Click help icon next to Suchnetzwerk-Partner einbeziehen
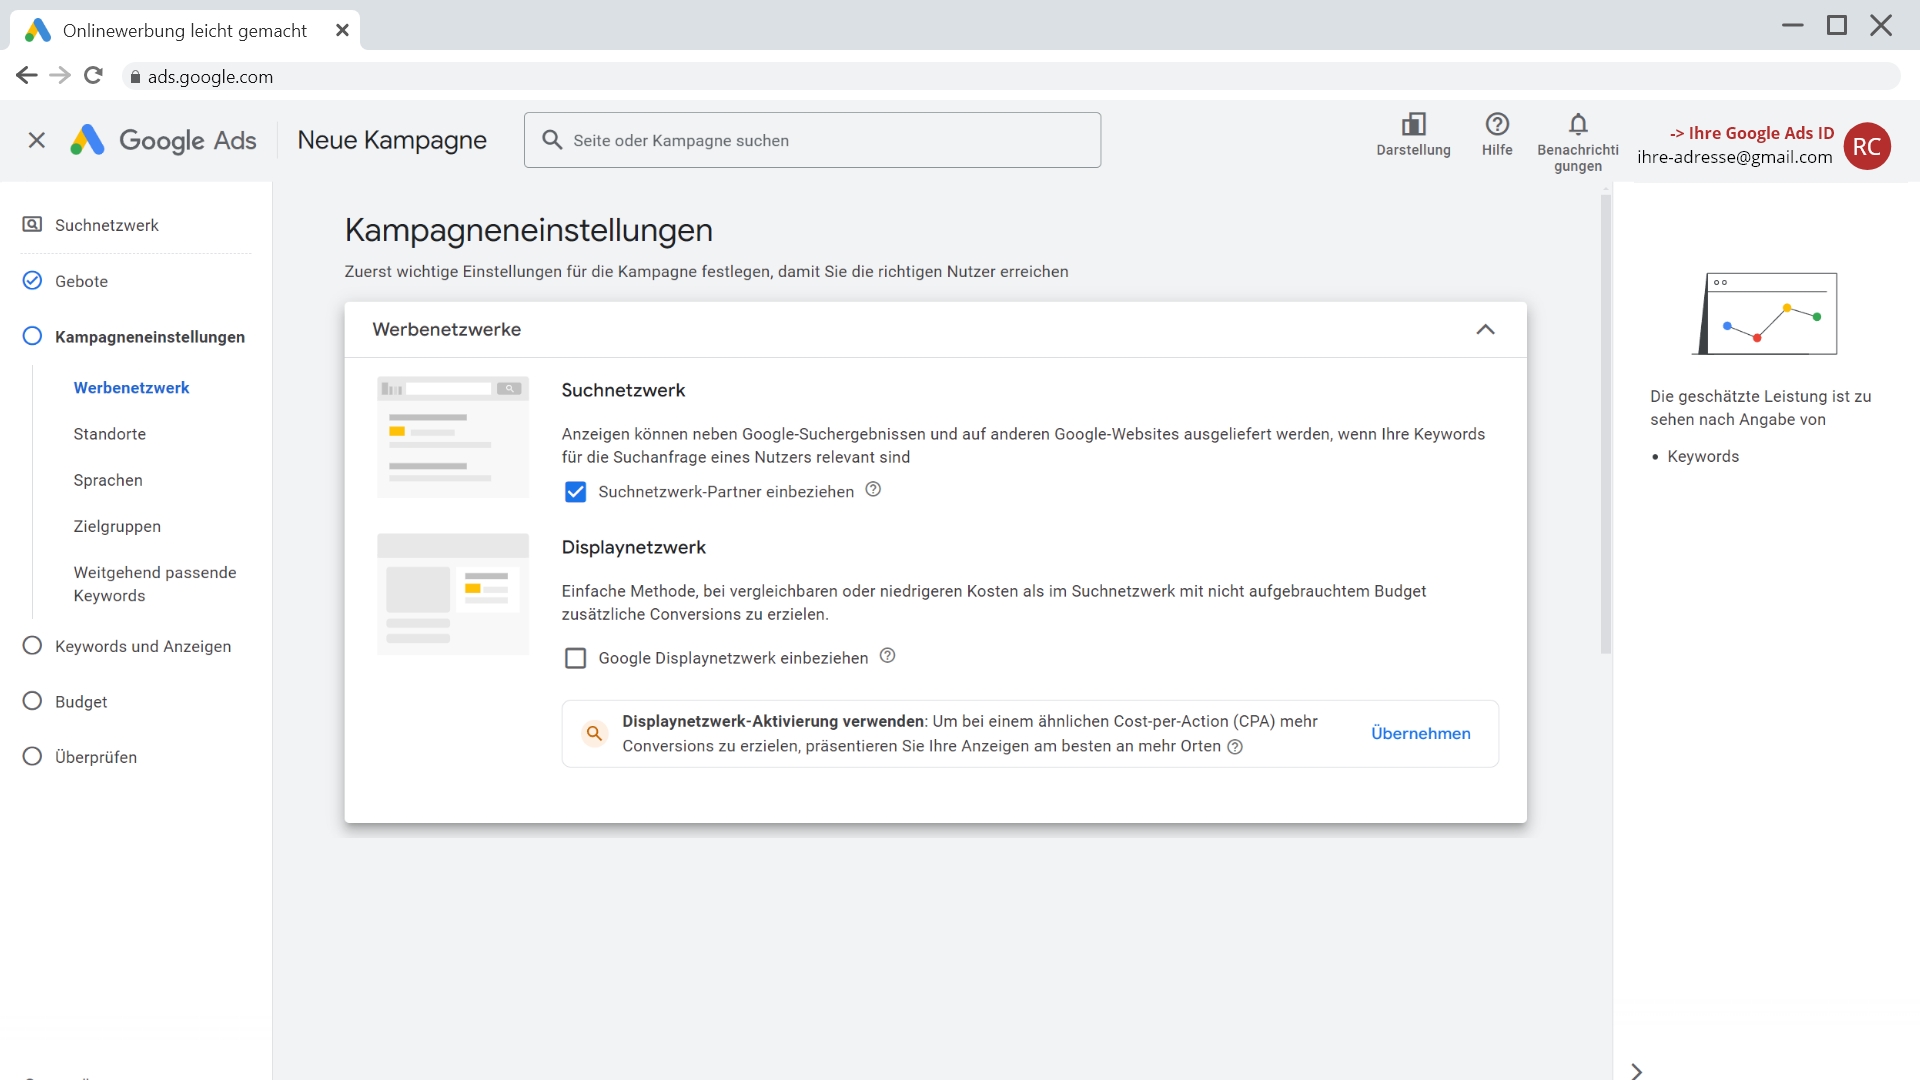Image resolution: width=1920 pixels, height=1080 pixels. (873, 490)
